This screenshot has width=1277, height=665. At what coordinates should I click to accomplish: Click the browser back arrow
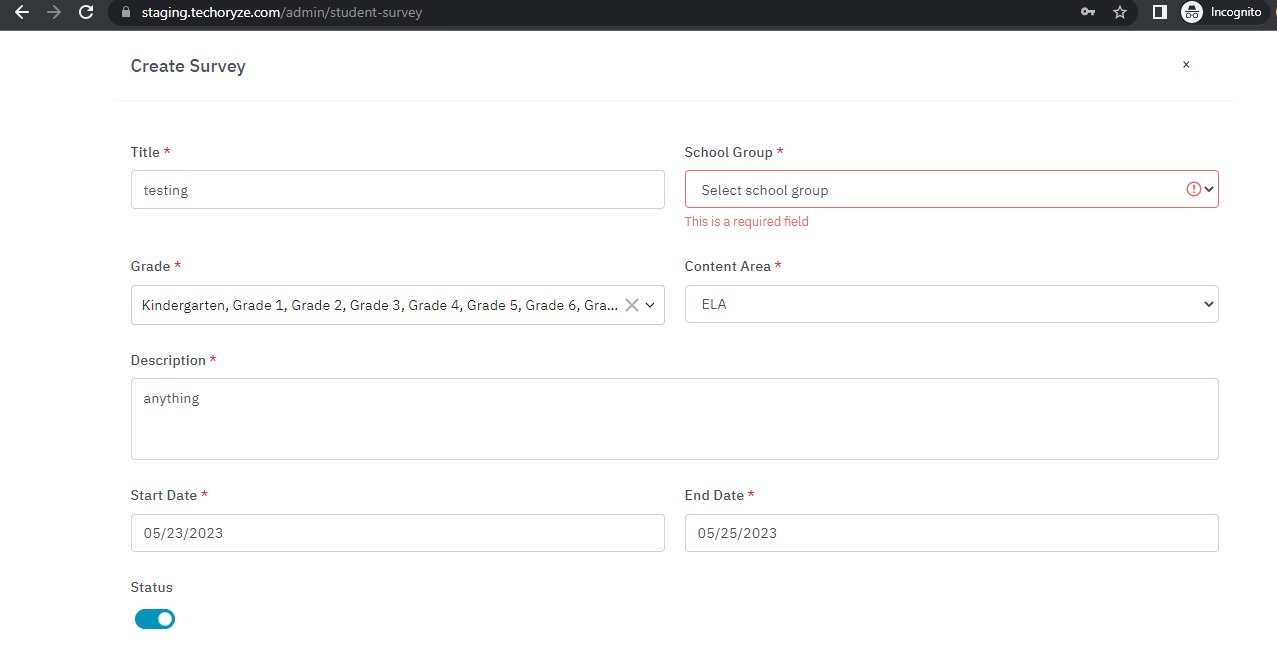21,13
